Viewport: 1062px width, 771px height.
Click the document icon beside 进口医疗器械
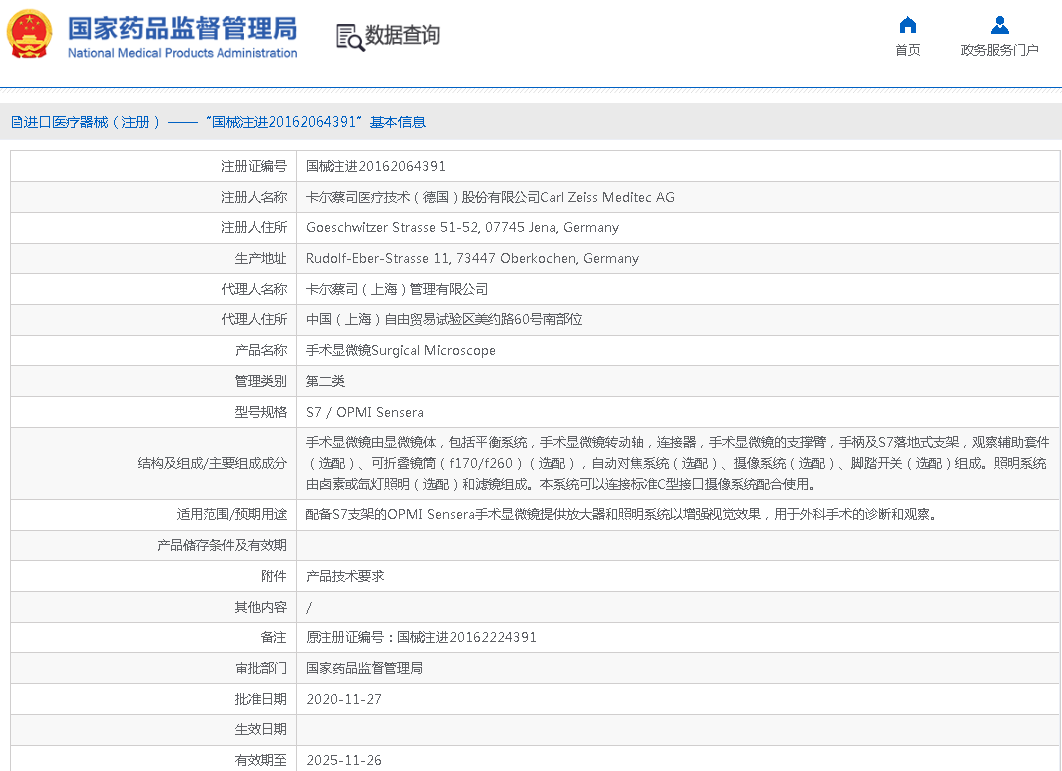point(16,122)
